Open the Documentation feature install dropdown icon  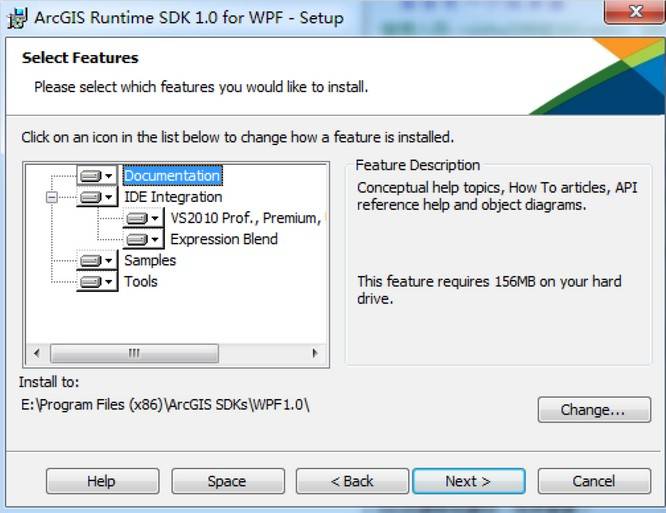[x=97, y=175]
